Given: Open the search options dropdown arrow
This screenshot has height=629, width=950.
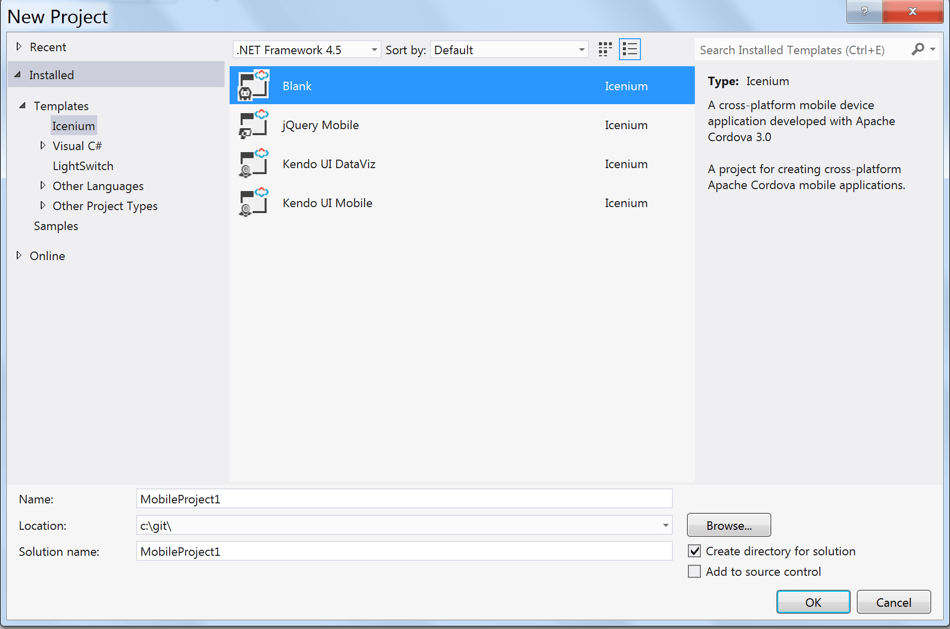Looking at the screenshot, I should (933, 49).
